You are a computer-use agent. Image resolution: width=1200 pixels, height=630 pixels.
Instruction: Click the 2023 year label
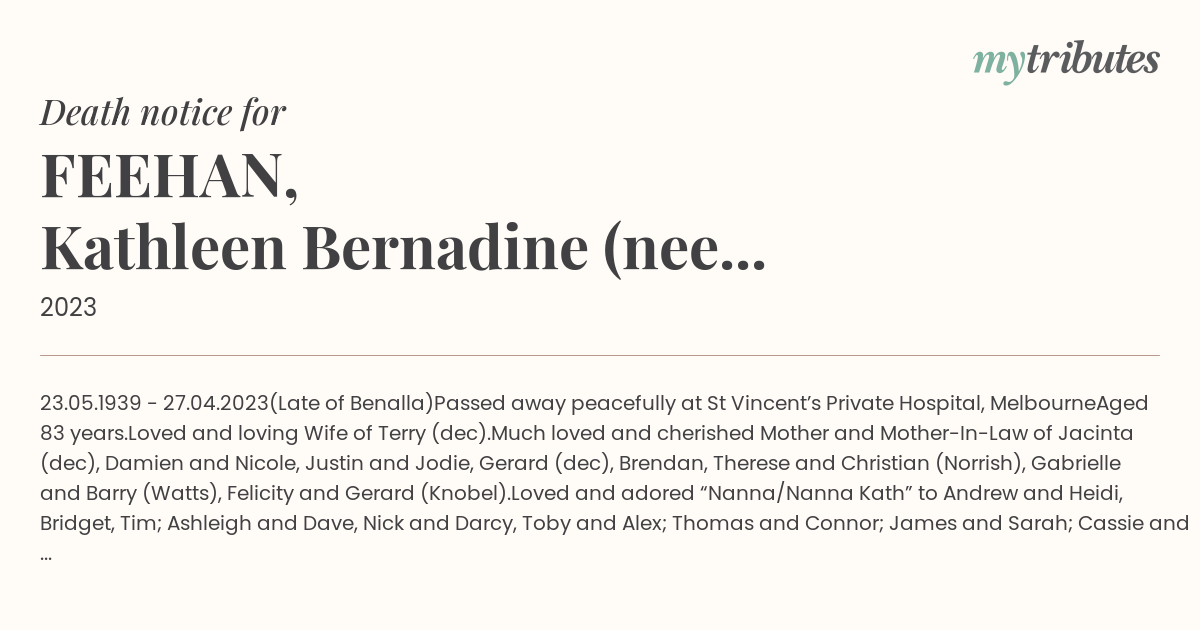tap(68, 307)
